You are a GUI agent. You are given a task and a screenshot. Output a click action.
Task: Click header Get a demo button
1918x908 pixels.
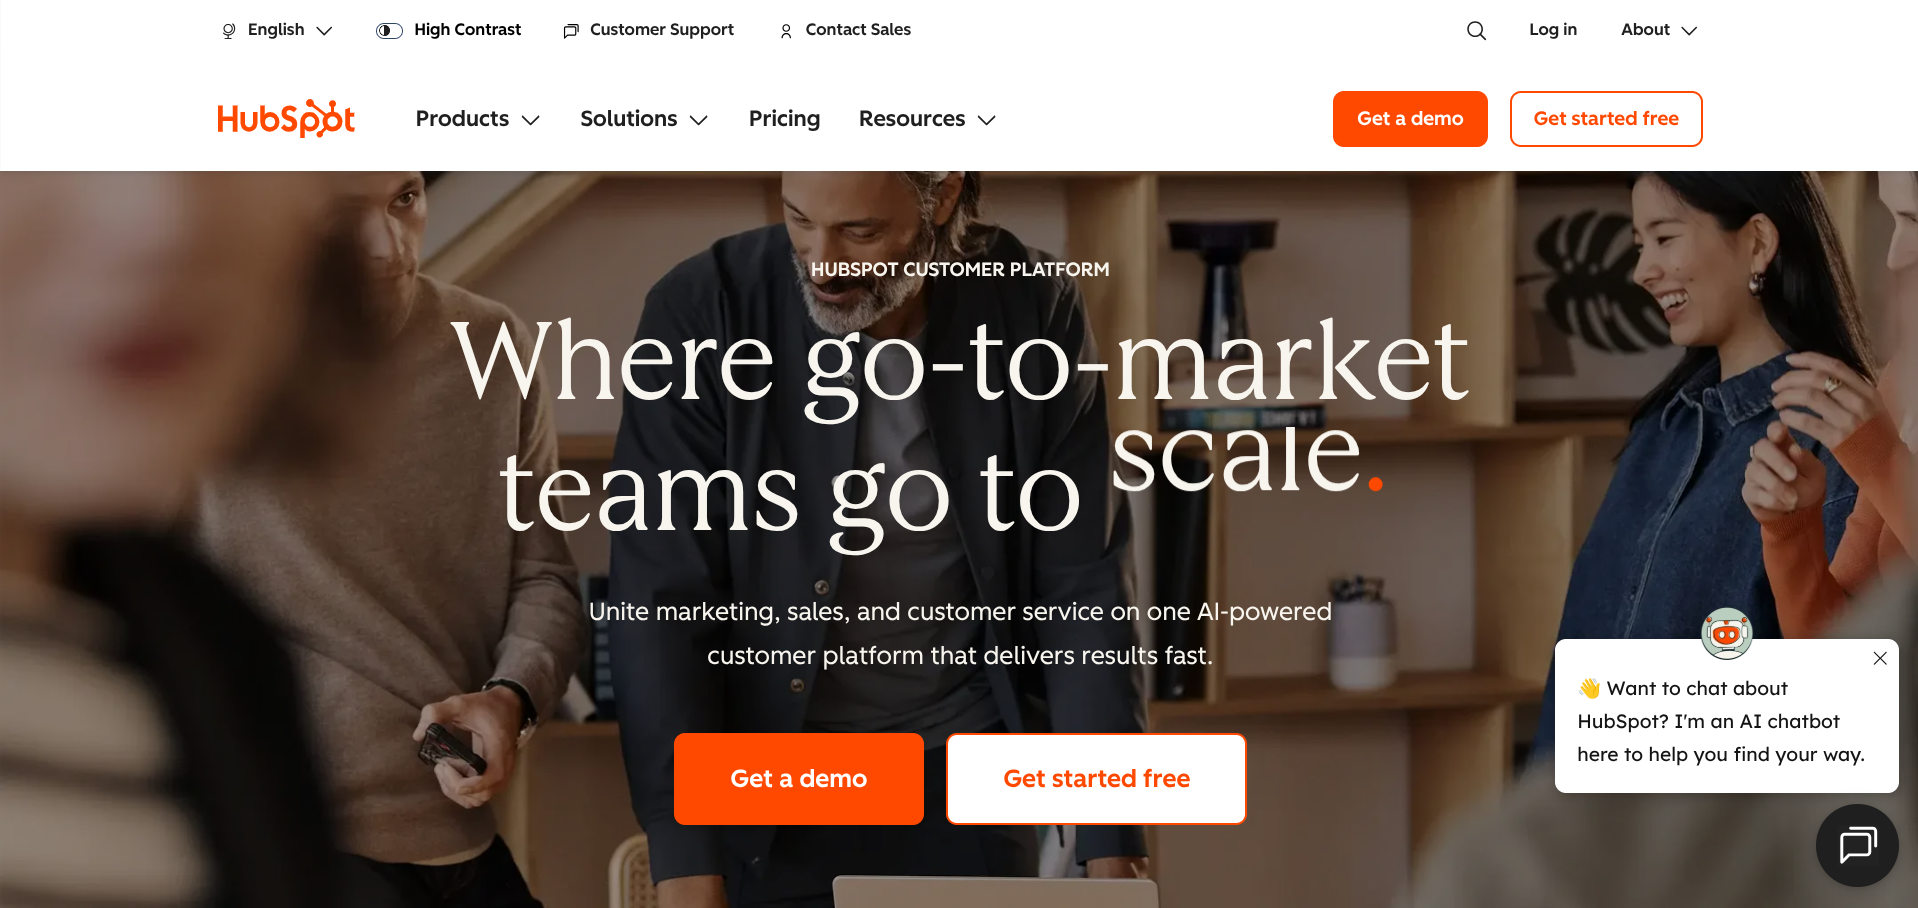point(1410,119)
